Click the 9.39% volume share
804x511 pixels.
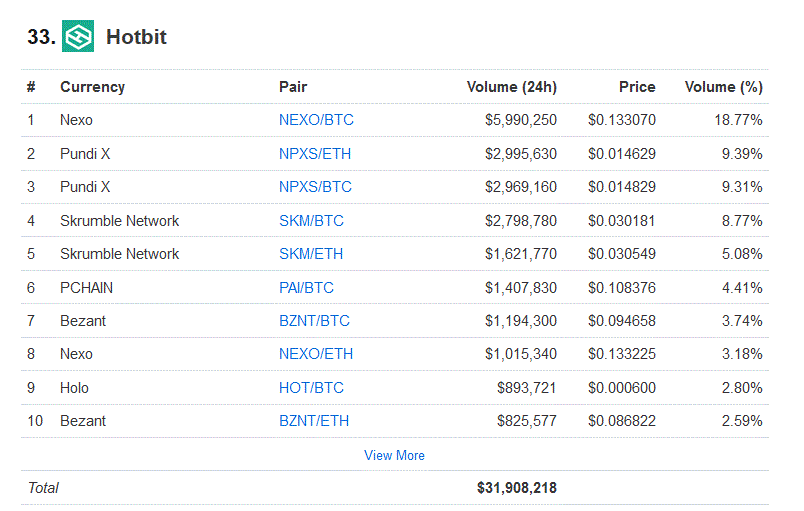pyautogui.click(x=742, y=154)
